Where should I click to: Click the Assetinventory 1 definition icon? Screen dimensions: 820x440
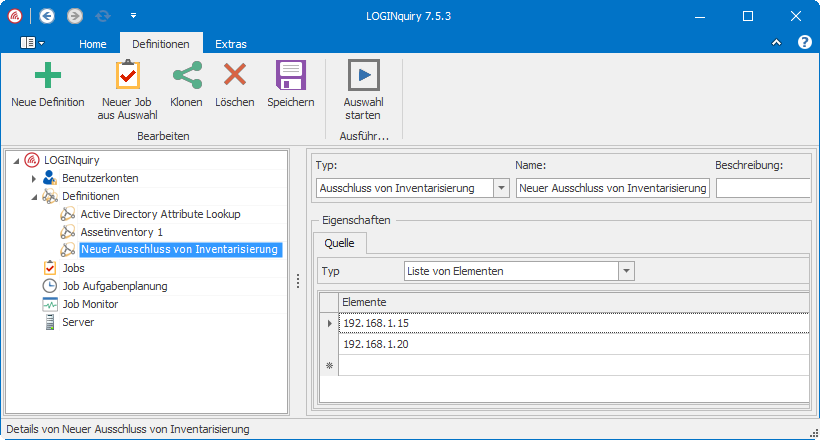pyautogui.click(x=67, y=232)
